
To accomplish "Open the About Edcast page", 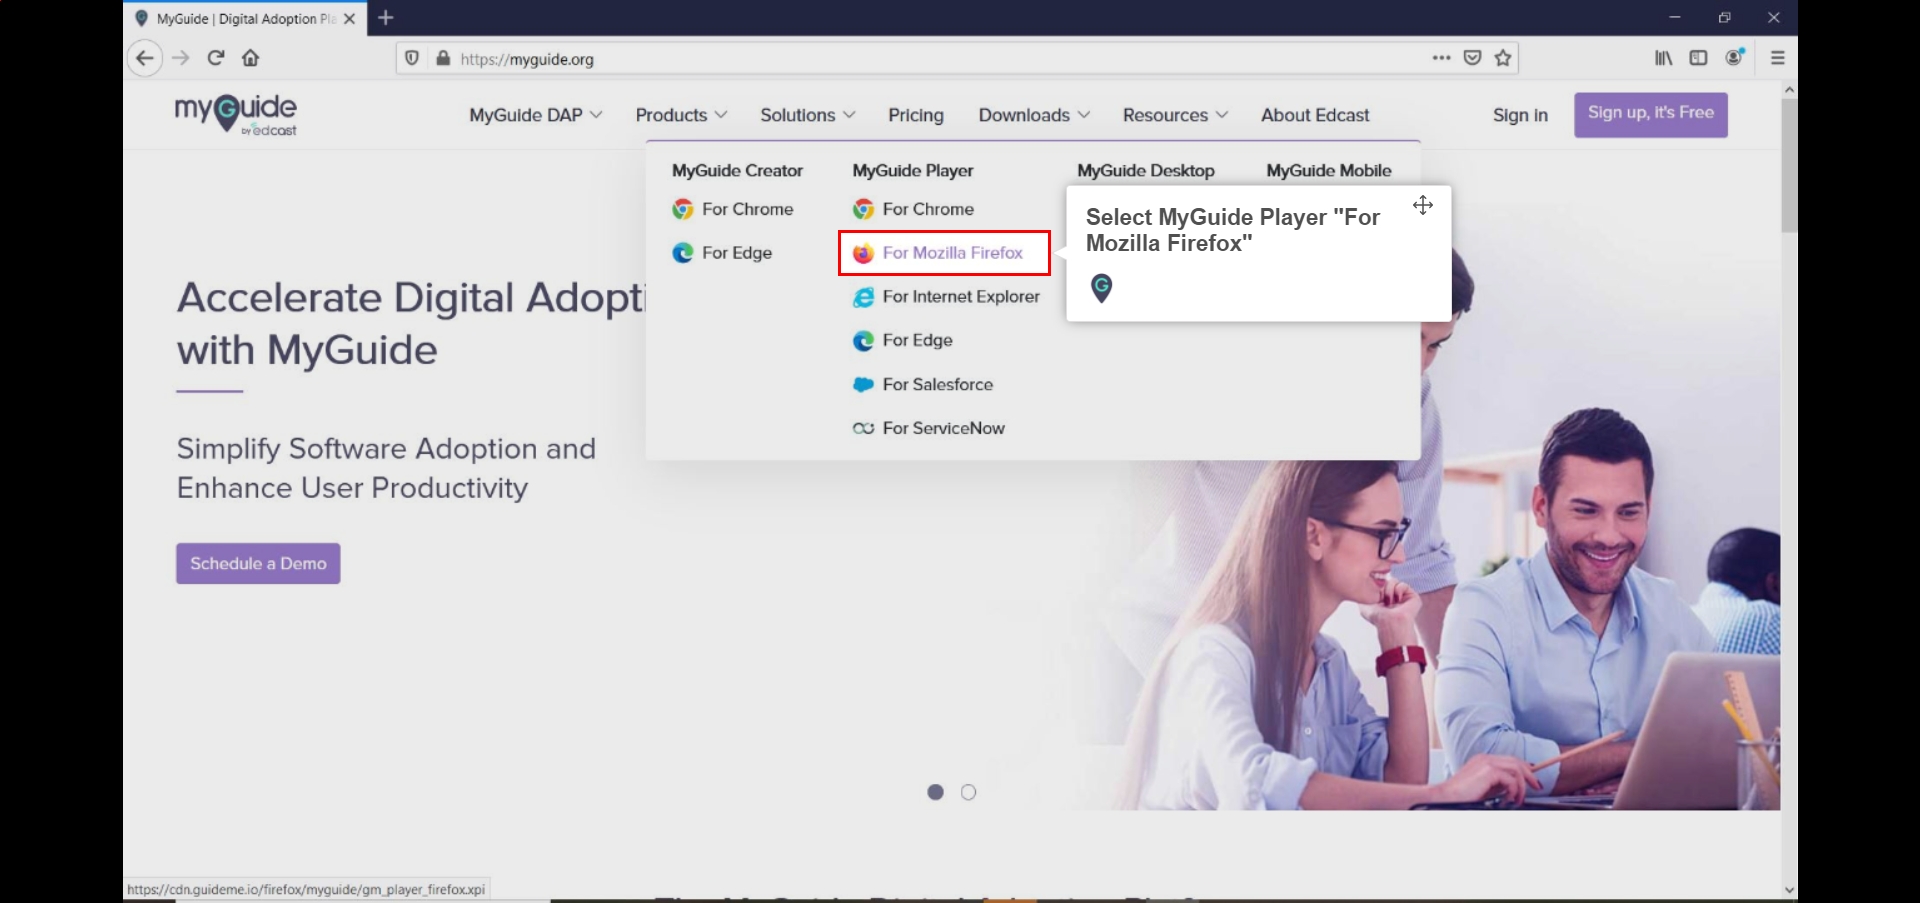I will click(1315, 115).
